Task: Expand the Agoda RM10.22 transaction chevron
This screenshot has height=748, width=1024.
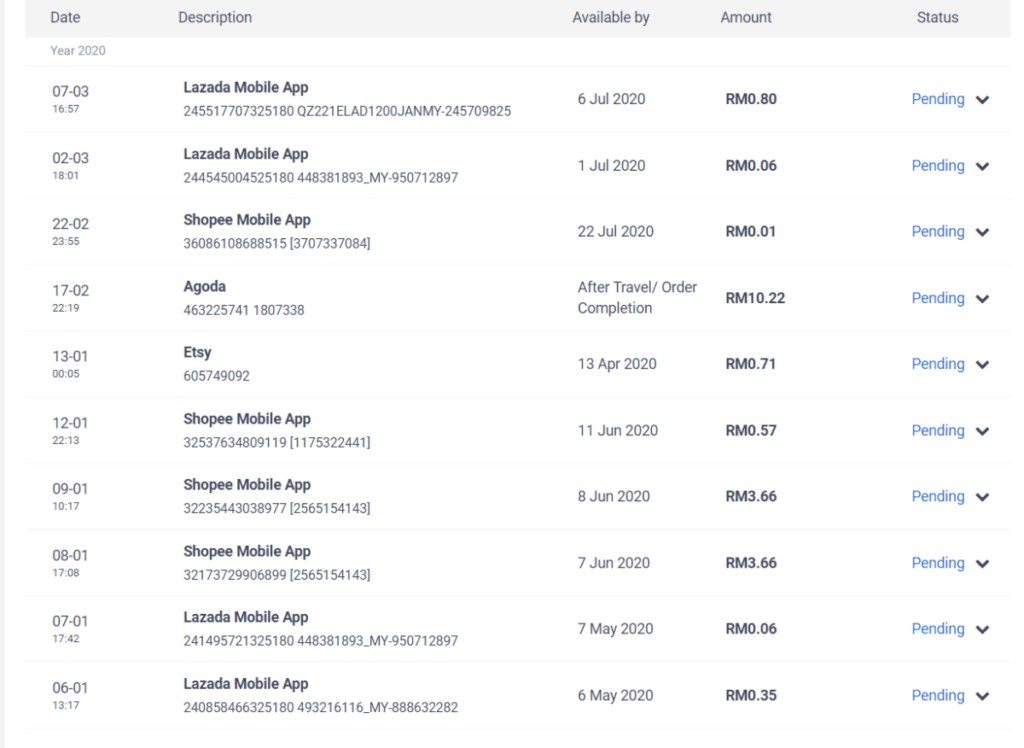Action: pyautogui.click(x=982, y=299)
